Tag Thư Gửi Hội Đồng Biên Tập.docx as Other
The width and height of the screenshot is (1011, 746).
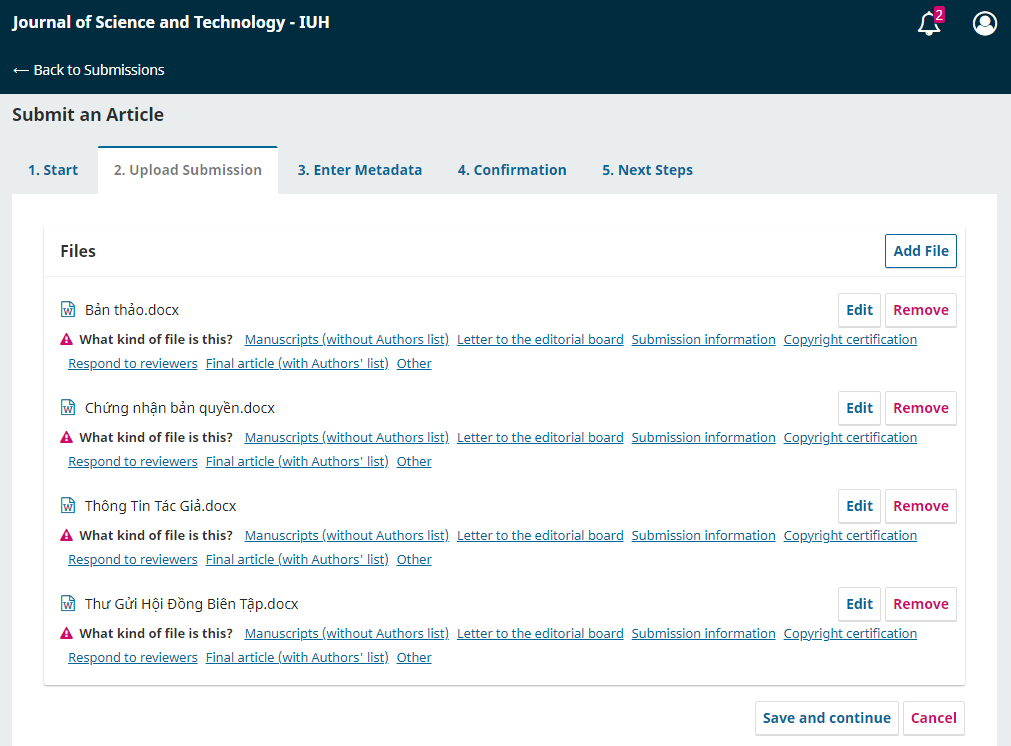point(414,658)
